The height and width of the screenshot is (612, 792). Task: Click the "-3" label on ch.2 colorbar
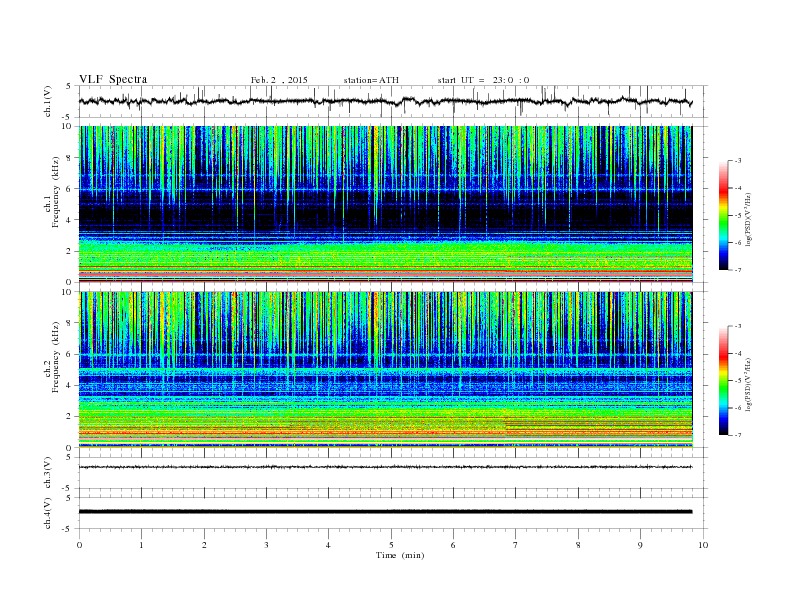[738, 326]
